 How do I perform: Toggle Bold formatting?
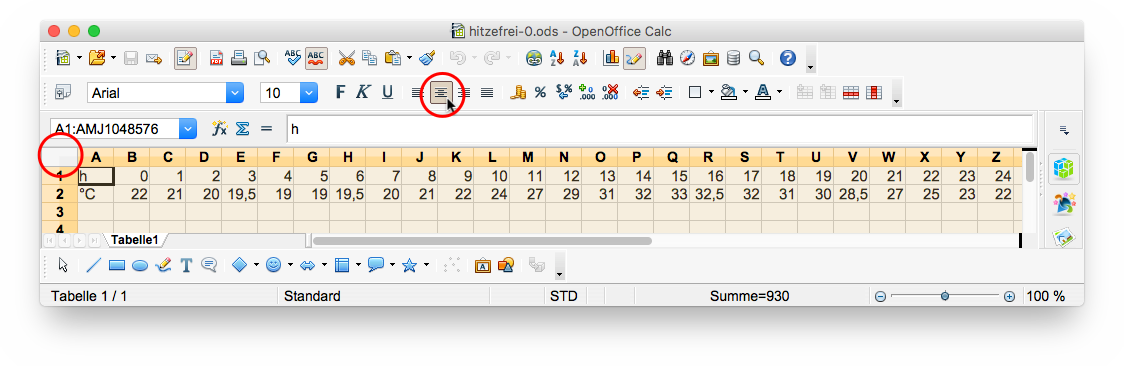[341, 92]
